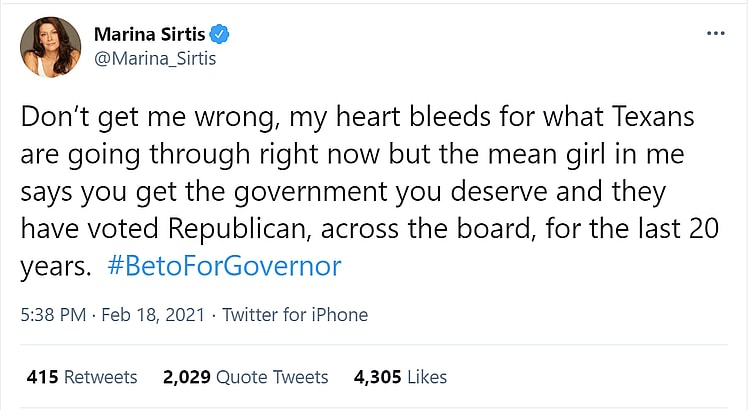The width and height of the screenshot is (750, 410).
Task: Click the blue verified badge icon
Action: (x=219, y=35)
